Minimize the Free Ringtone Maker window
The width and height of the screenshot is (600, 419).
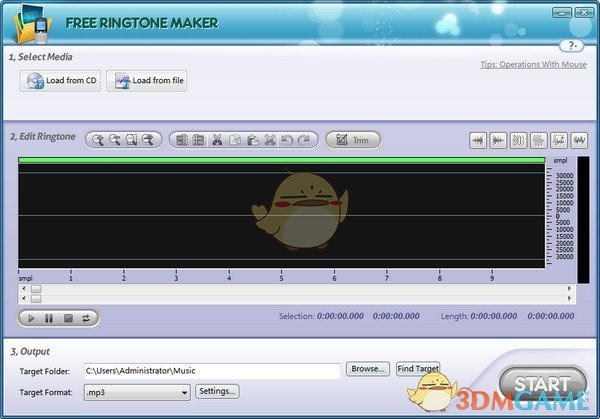pyautogui.click(x=562, y=13)
